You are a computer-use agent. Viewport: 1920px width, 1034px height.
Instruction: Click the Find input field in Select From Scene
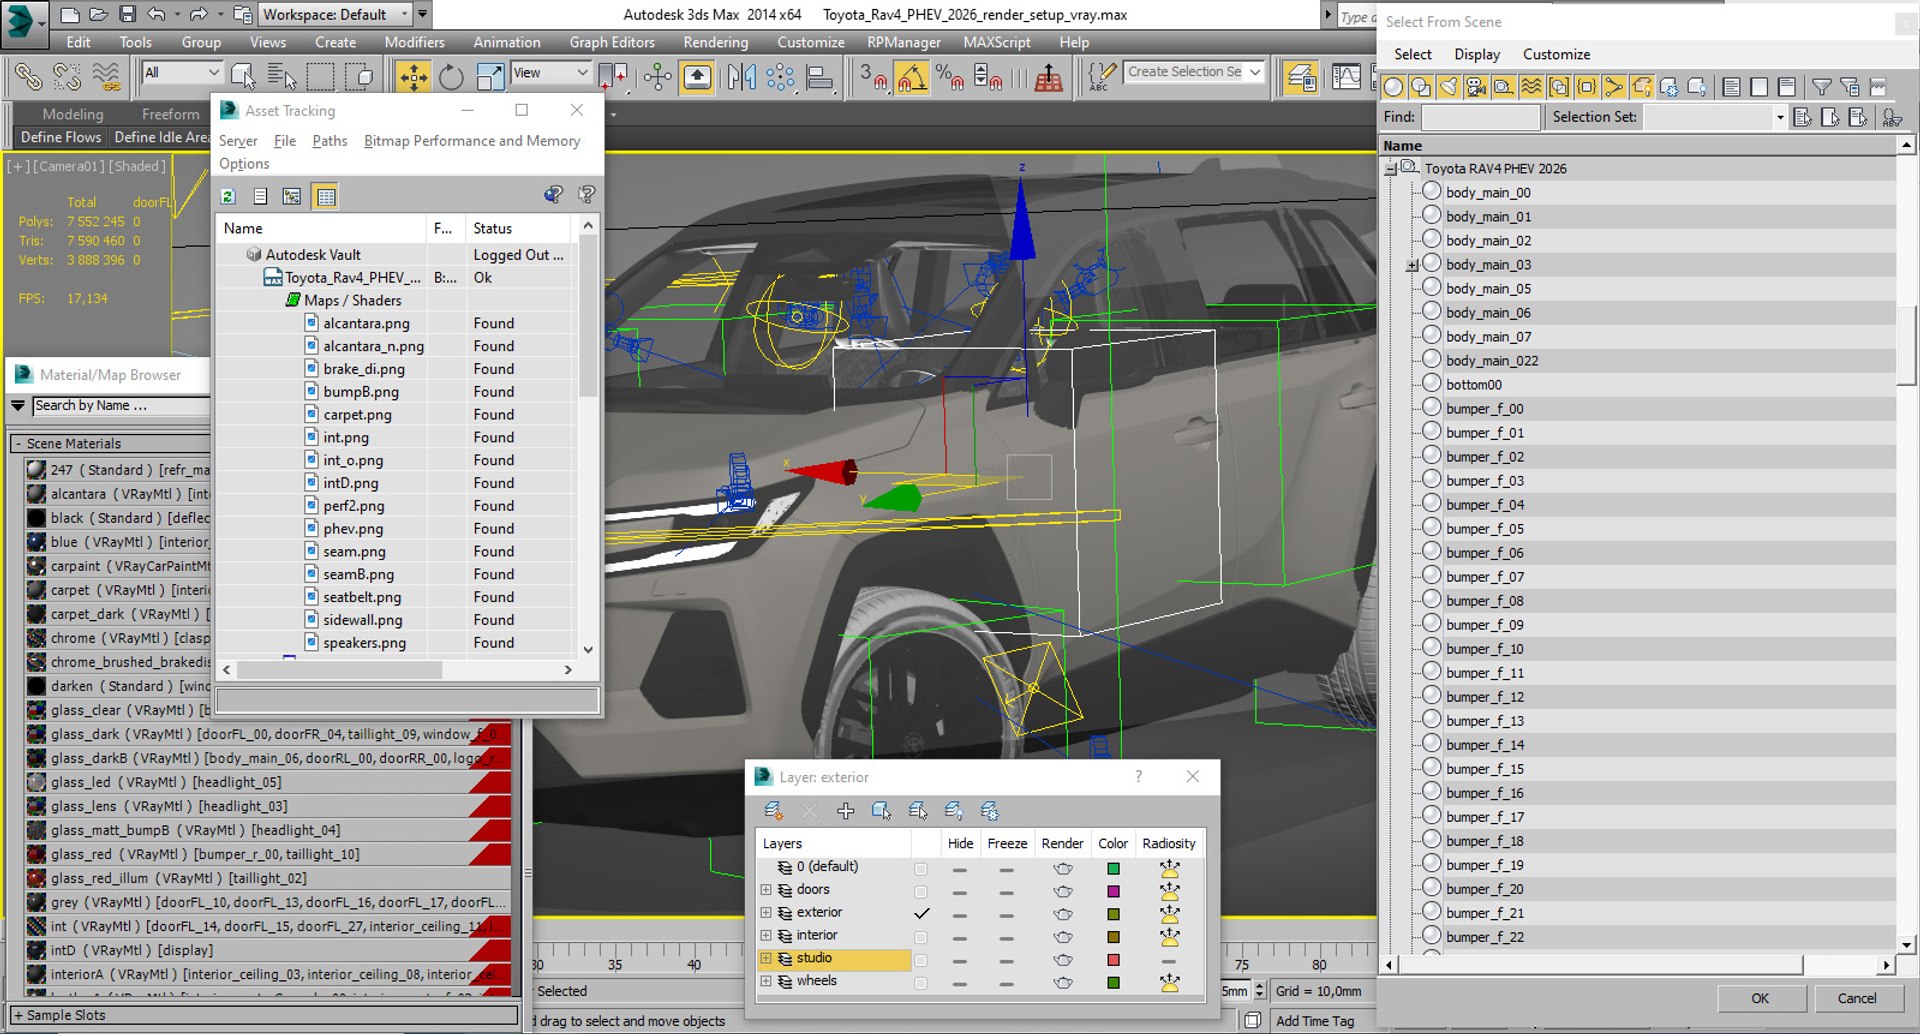point(1480,117)
